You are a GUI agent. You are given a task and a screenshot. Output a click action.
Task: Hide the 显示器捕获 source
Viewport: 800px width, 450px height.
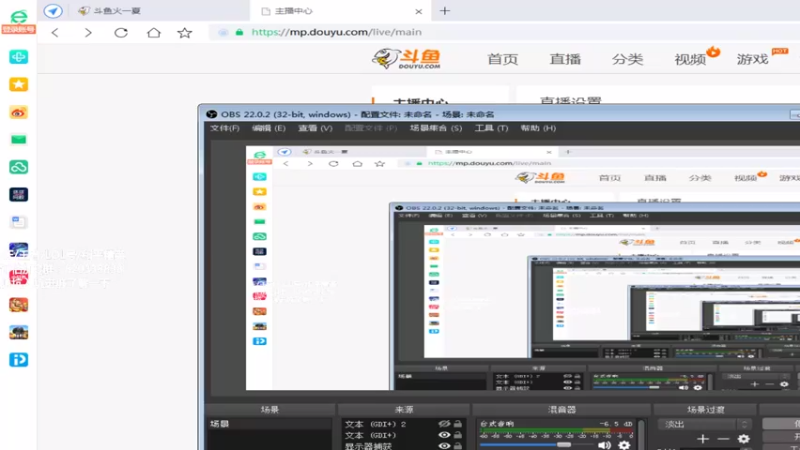(444, 446)
